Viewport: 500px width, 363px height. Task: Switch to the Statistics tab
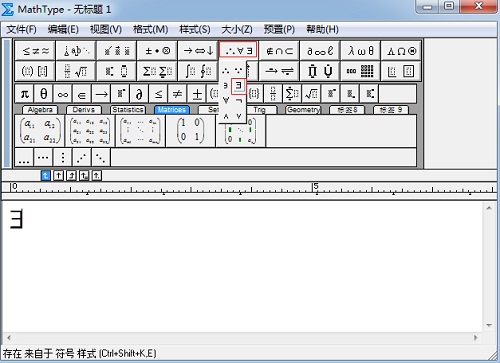pyautogui.click(x=128, y=110)
